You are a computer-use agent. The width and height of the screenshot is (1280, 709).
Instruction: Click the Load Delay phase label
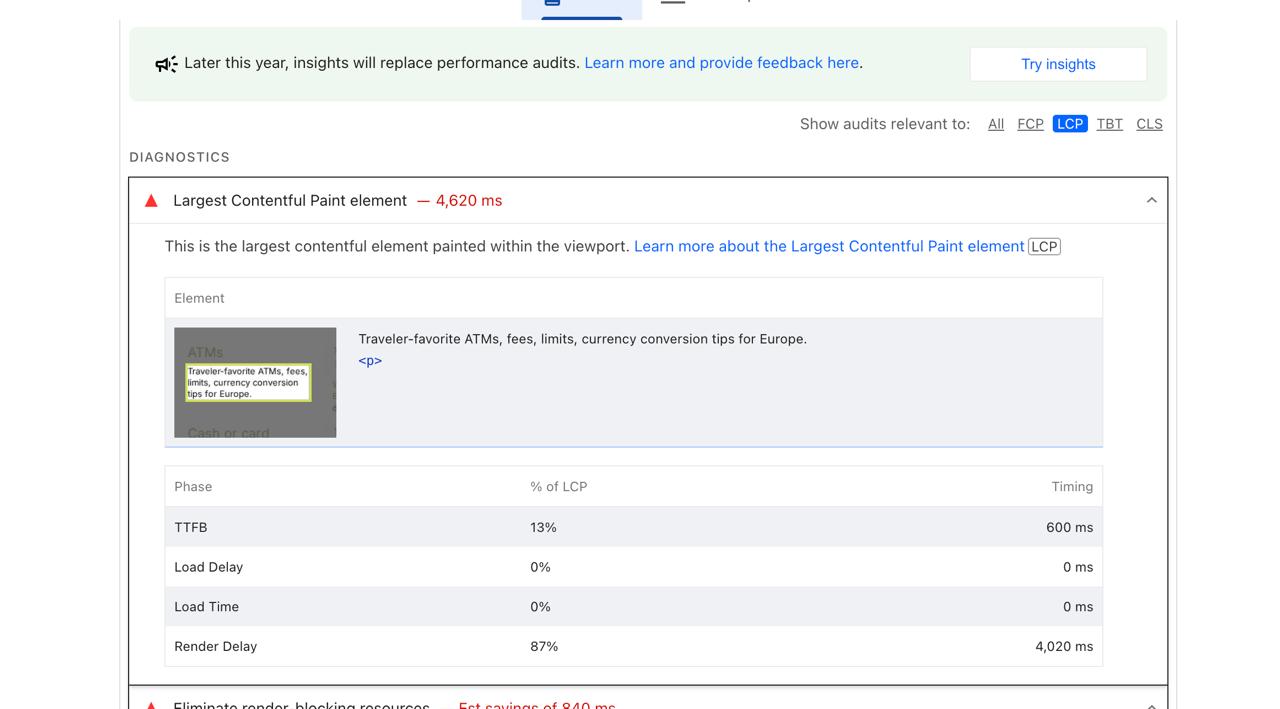pos(208,567)
